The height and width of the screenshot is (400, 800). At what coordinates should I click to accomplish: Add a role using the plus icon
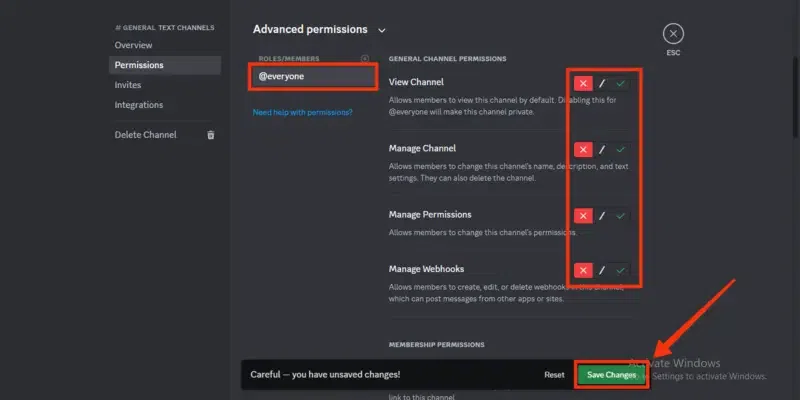[364, 58]
